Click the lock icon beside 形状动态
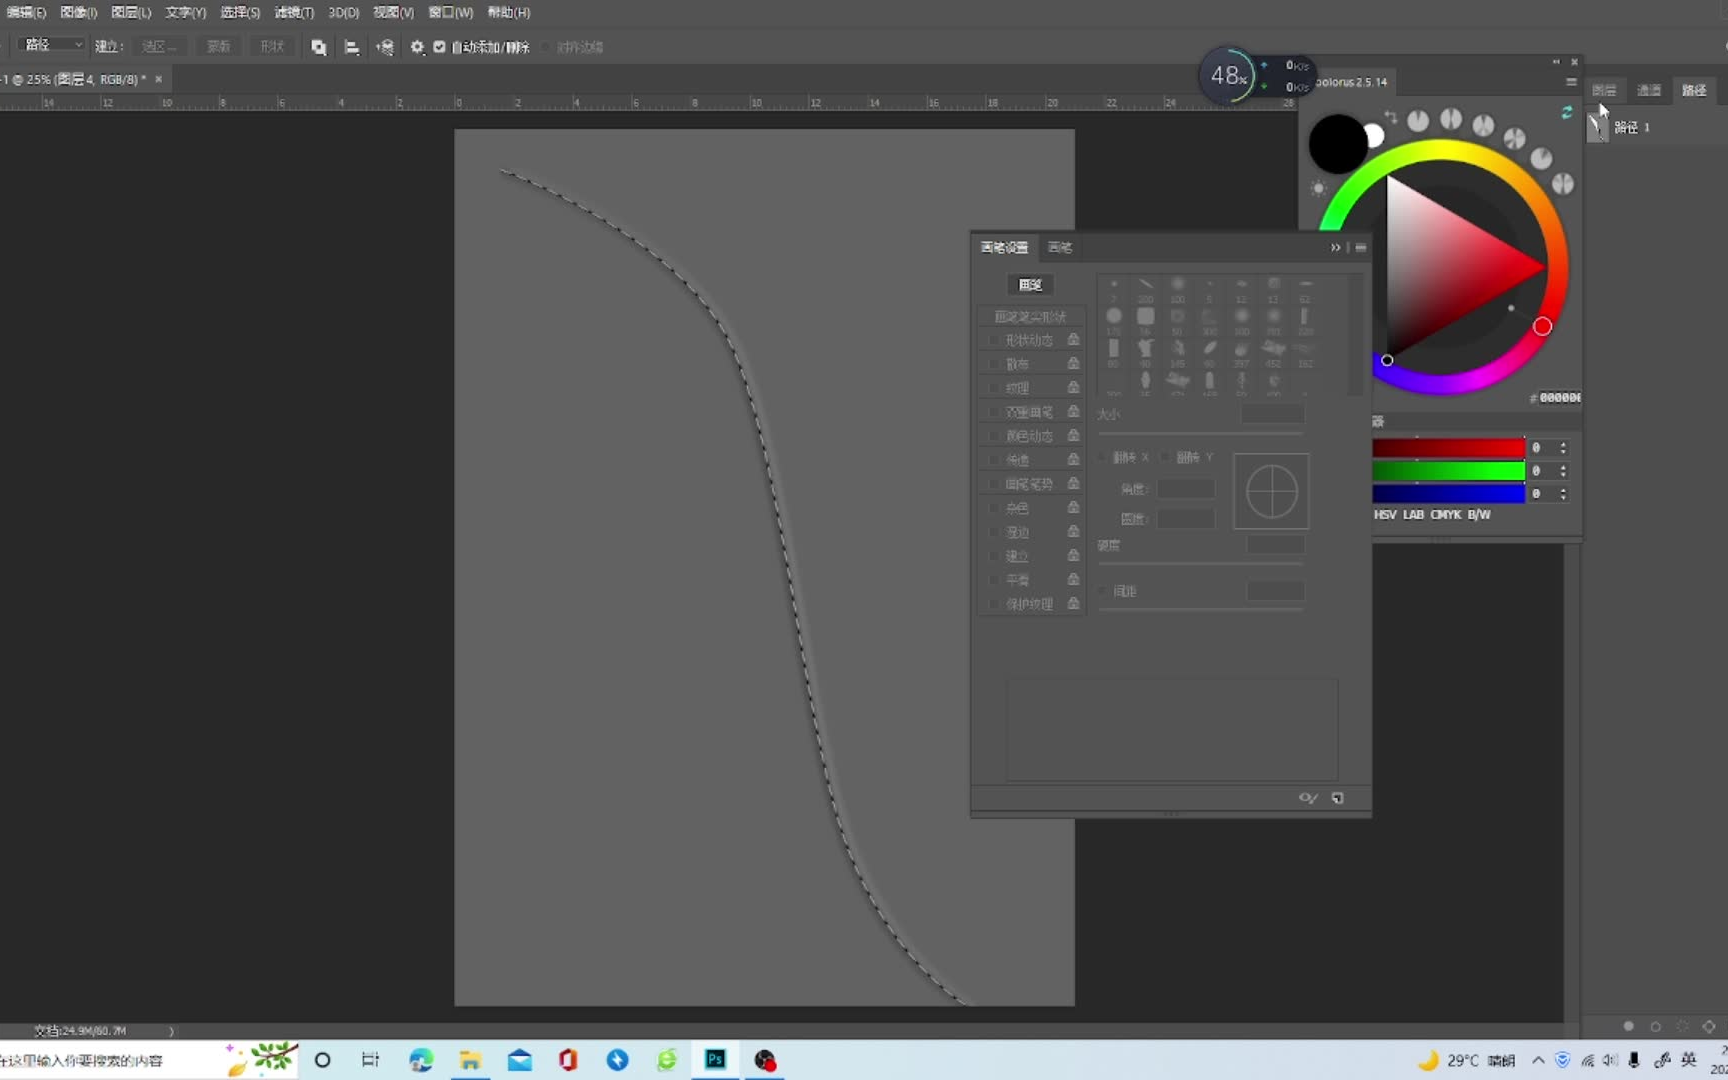Screen dimensions: 1728x1080 click(1073, 340)
